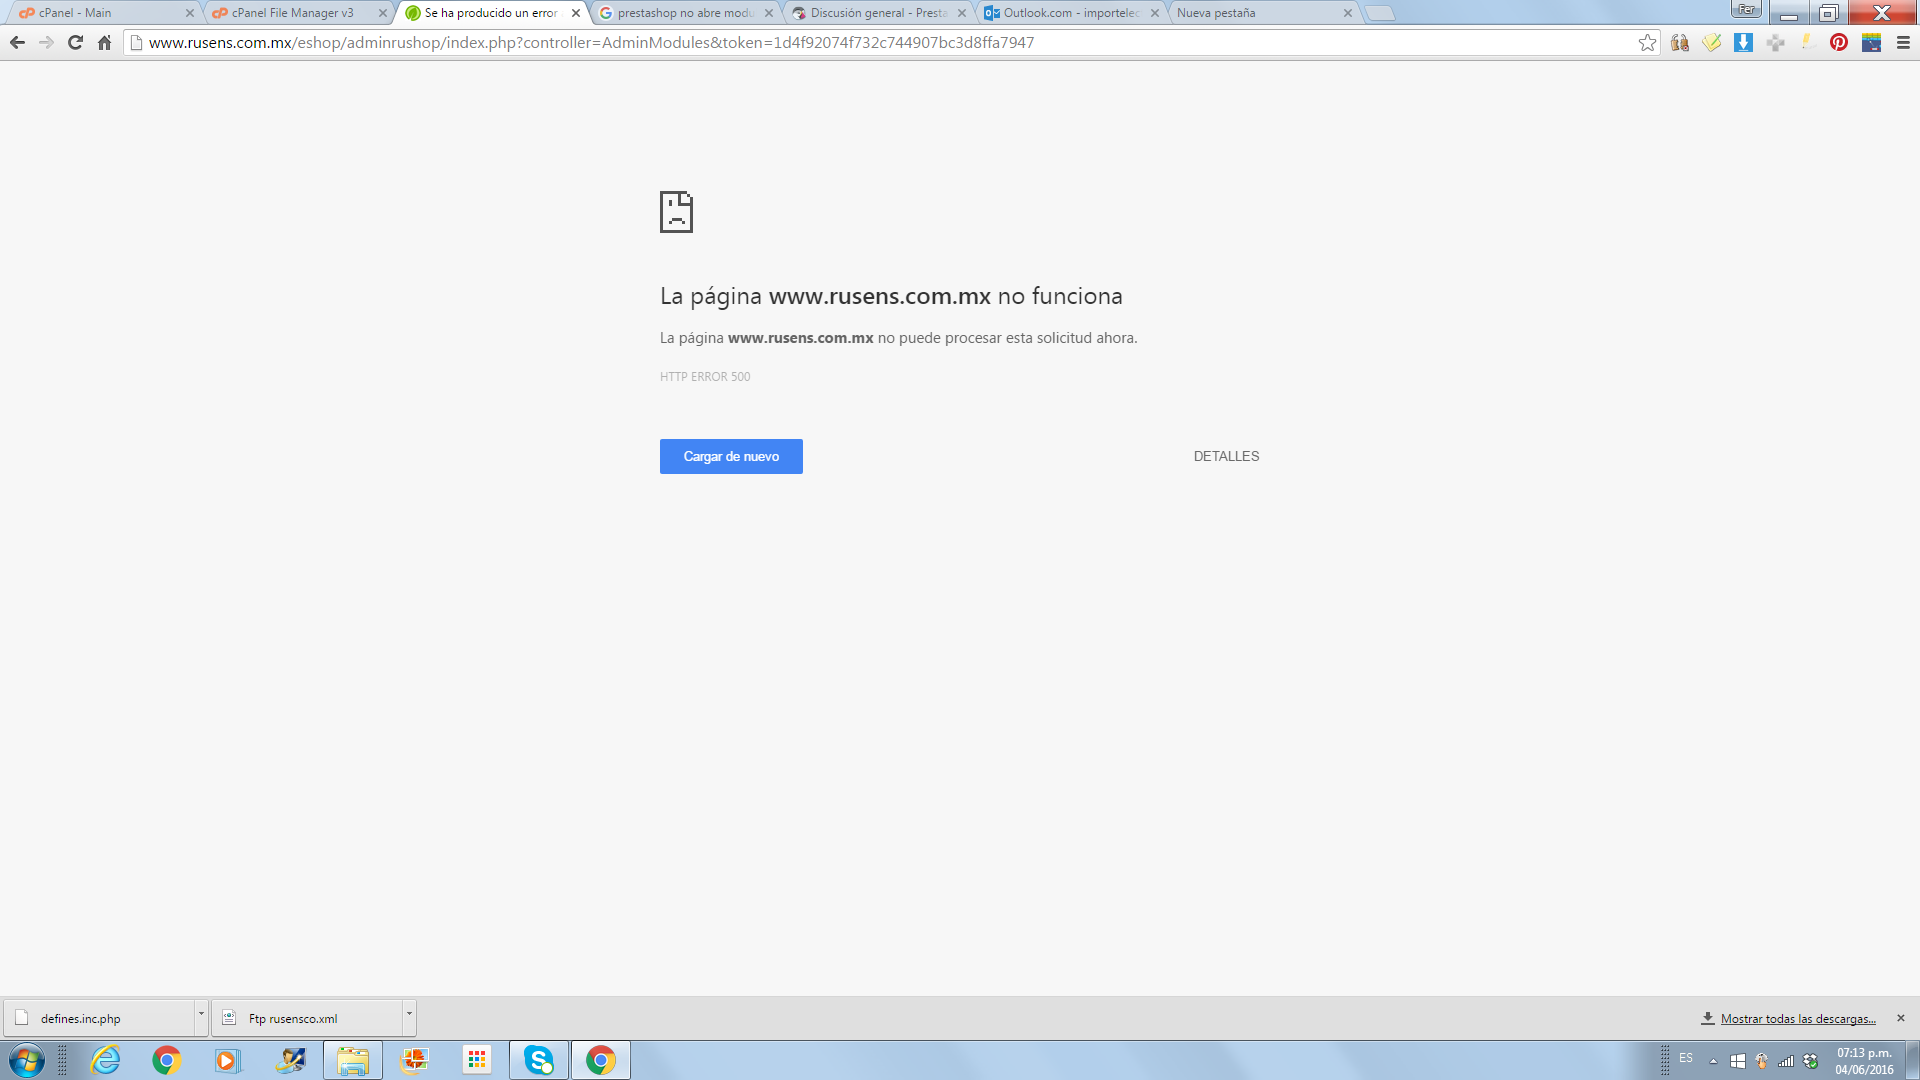Open the Pinterest extension icon
Screen dimensions: 1920x1080
point(1839,42)
